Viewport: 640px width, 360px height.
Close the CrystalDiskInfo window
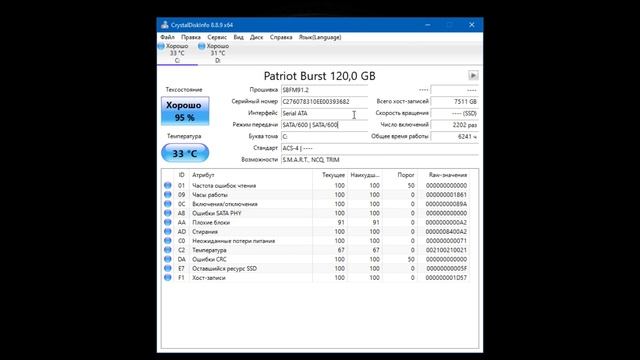point(471,25)
